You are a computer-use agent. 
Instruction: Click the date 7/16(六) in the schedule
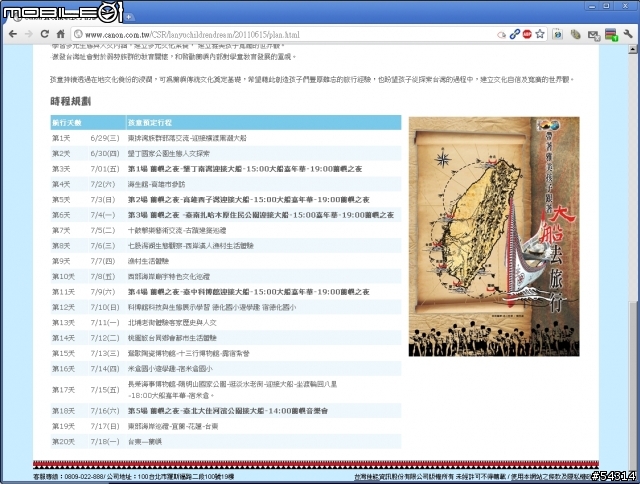[x=105, y=411]
